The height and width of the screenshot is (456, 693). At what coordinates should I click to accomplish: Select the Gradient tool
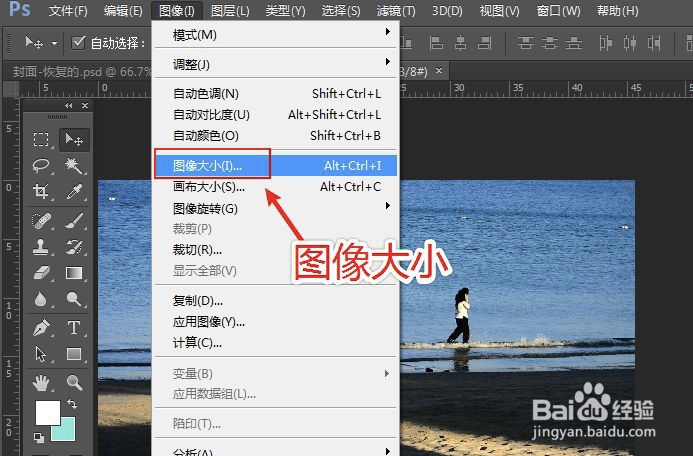coord(74,273)
